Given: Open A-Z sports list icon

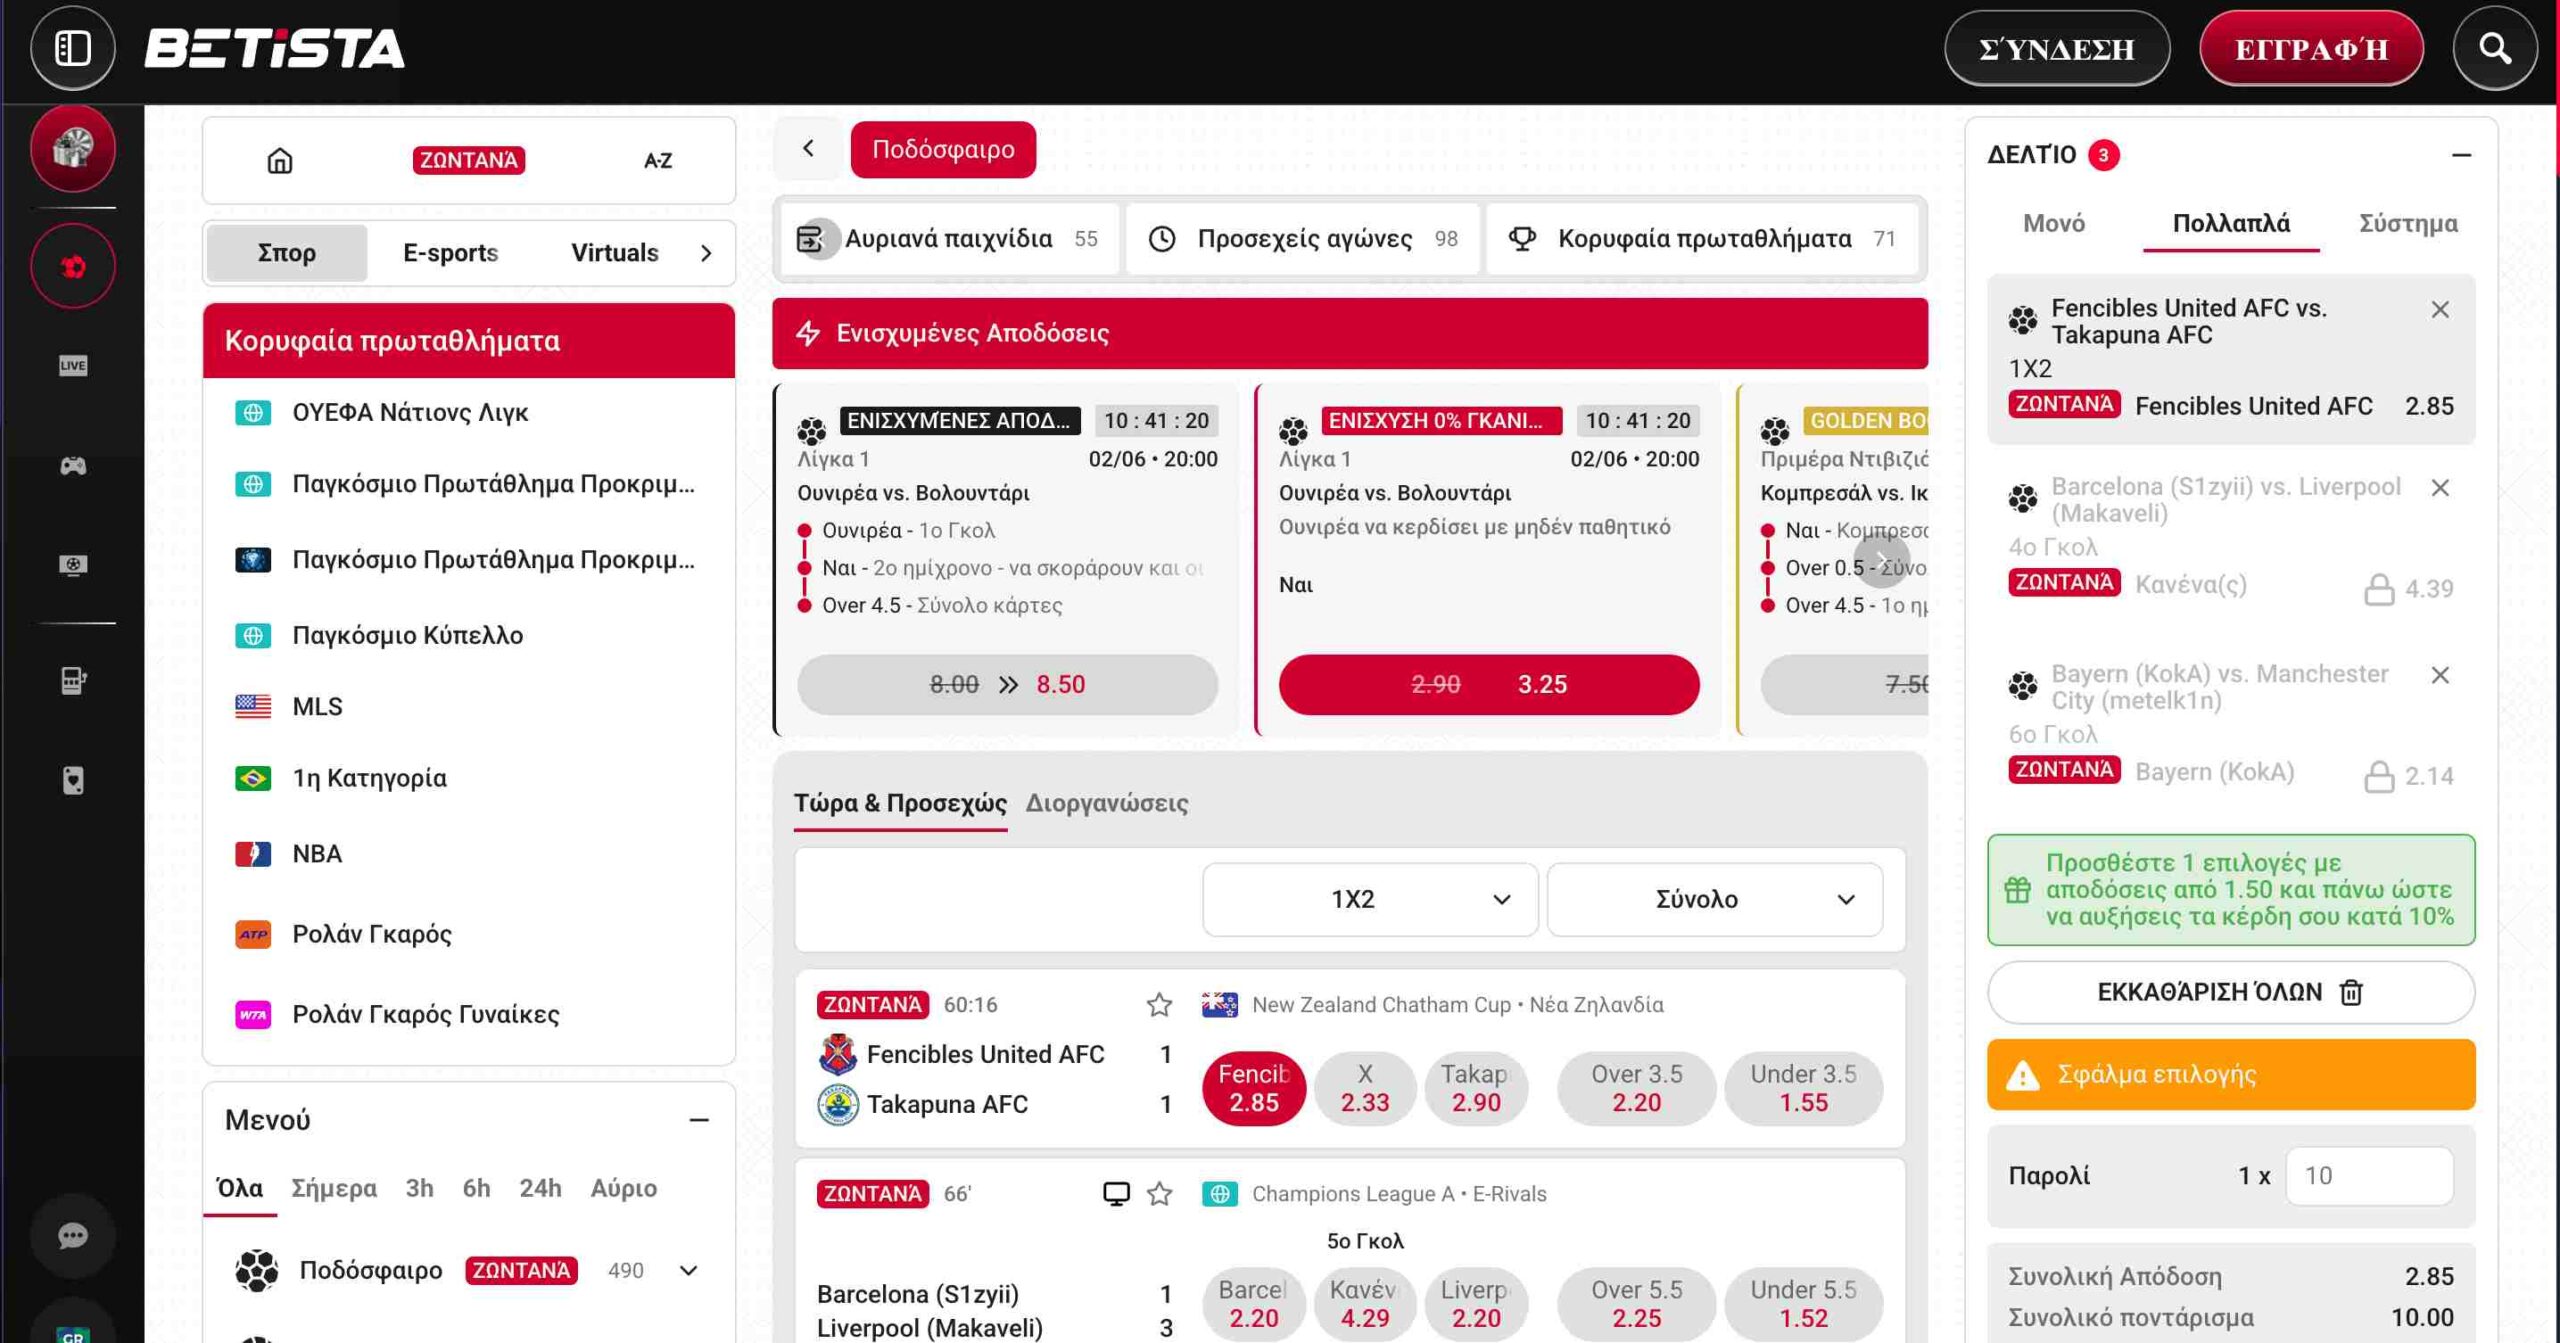Looking at the screenshot, I should click(657, 160).
